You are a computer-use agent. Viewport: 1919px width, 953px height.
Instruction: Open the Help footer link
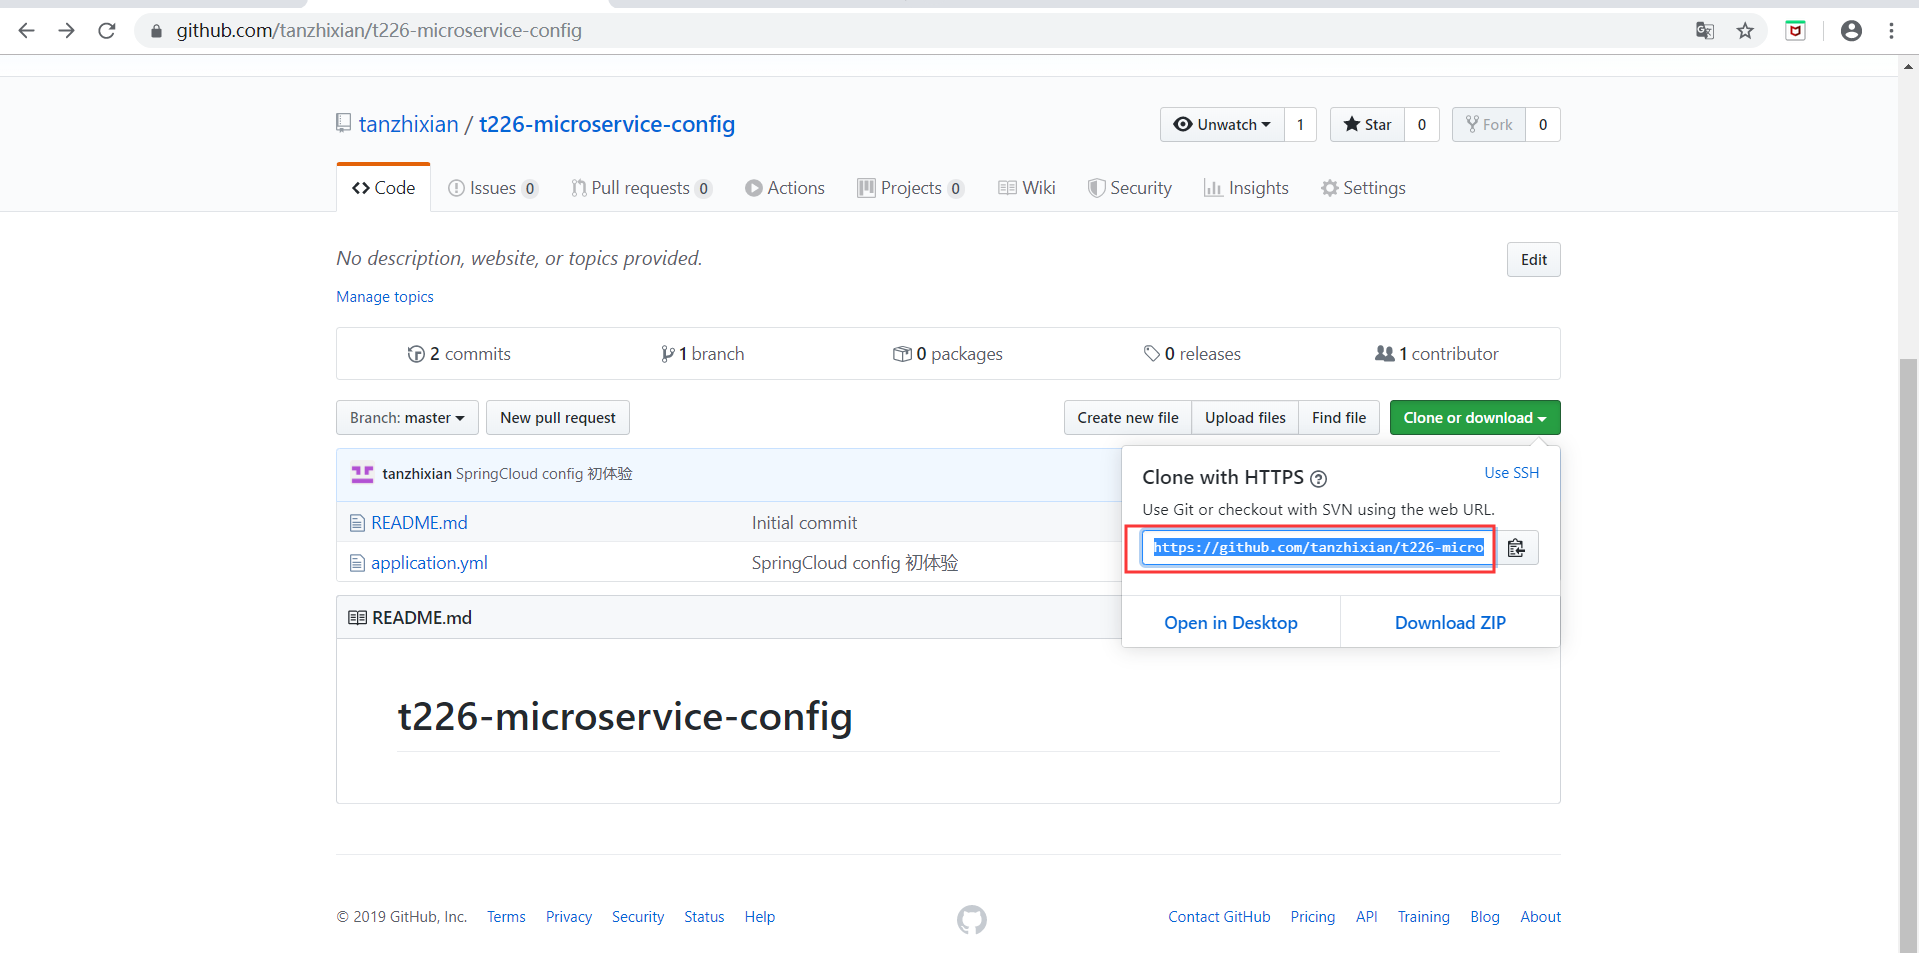(x=760, y=917)
